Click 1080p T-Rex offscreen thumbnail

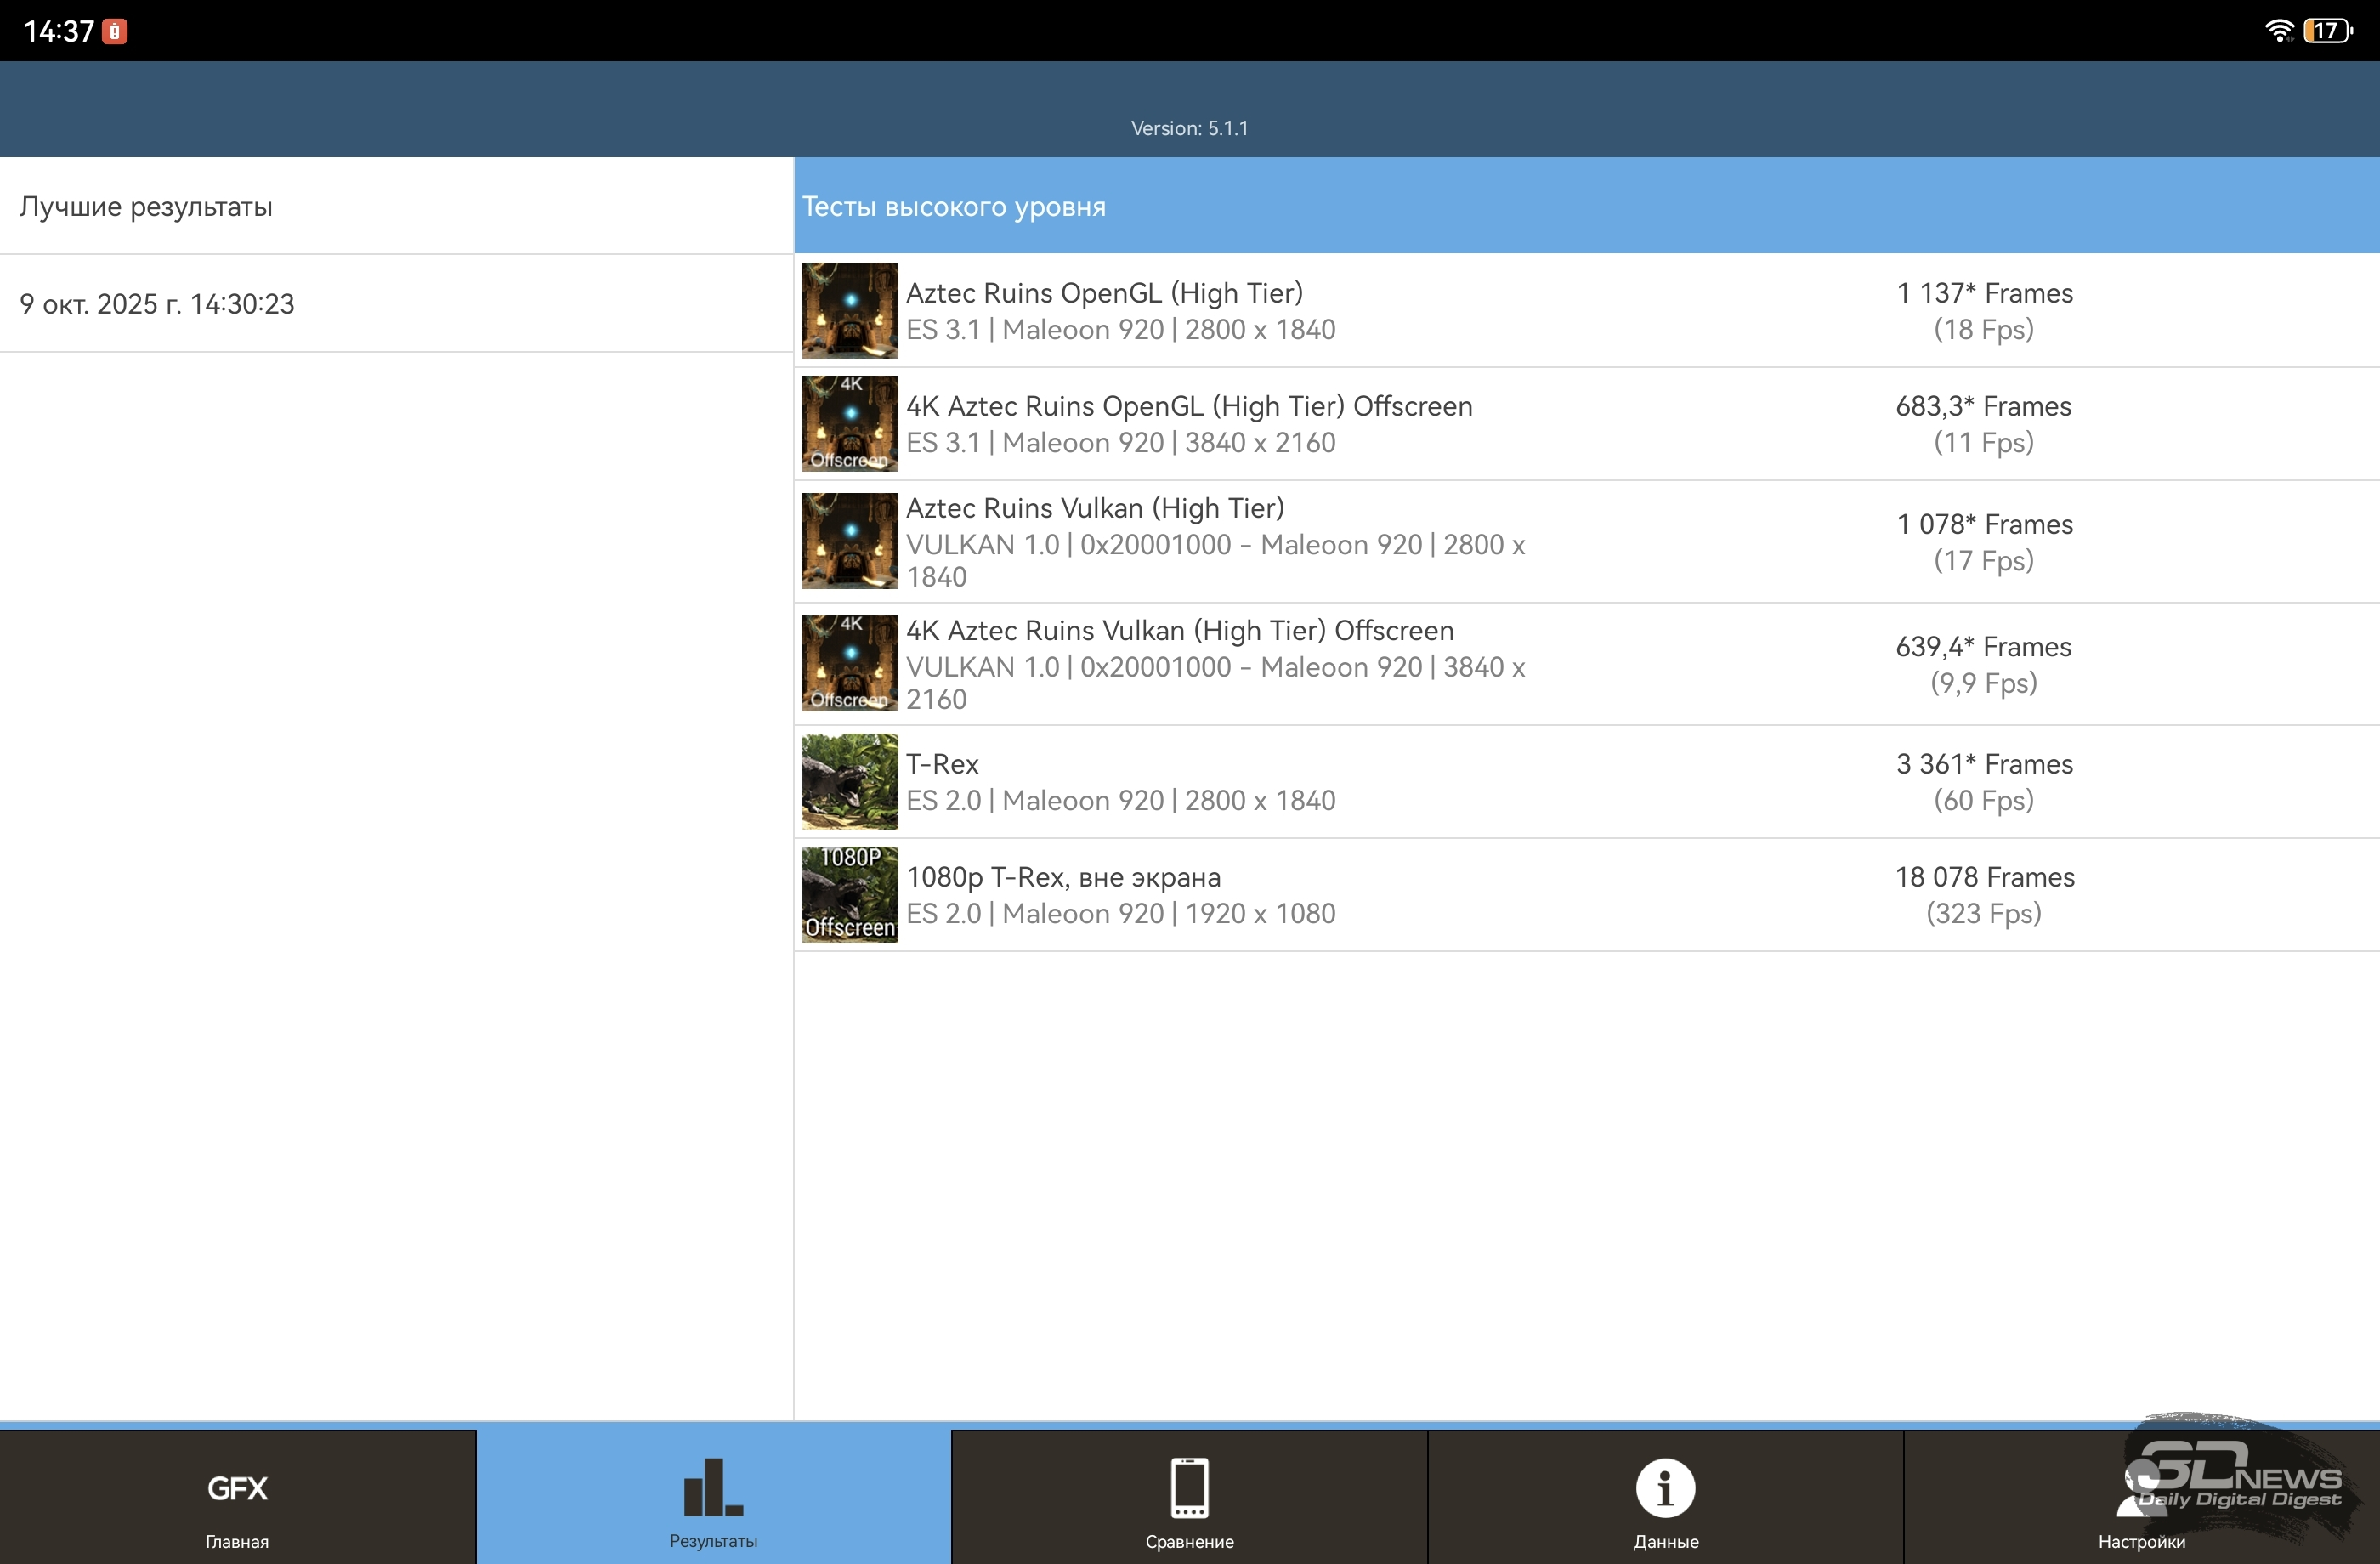point(850,895)
